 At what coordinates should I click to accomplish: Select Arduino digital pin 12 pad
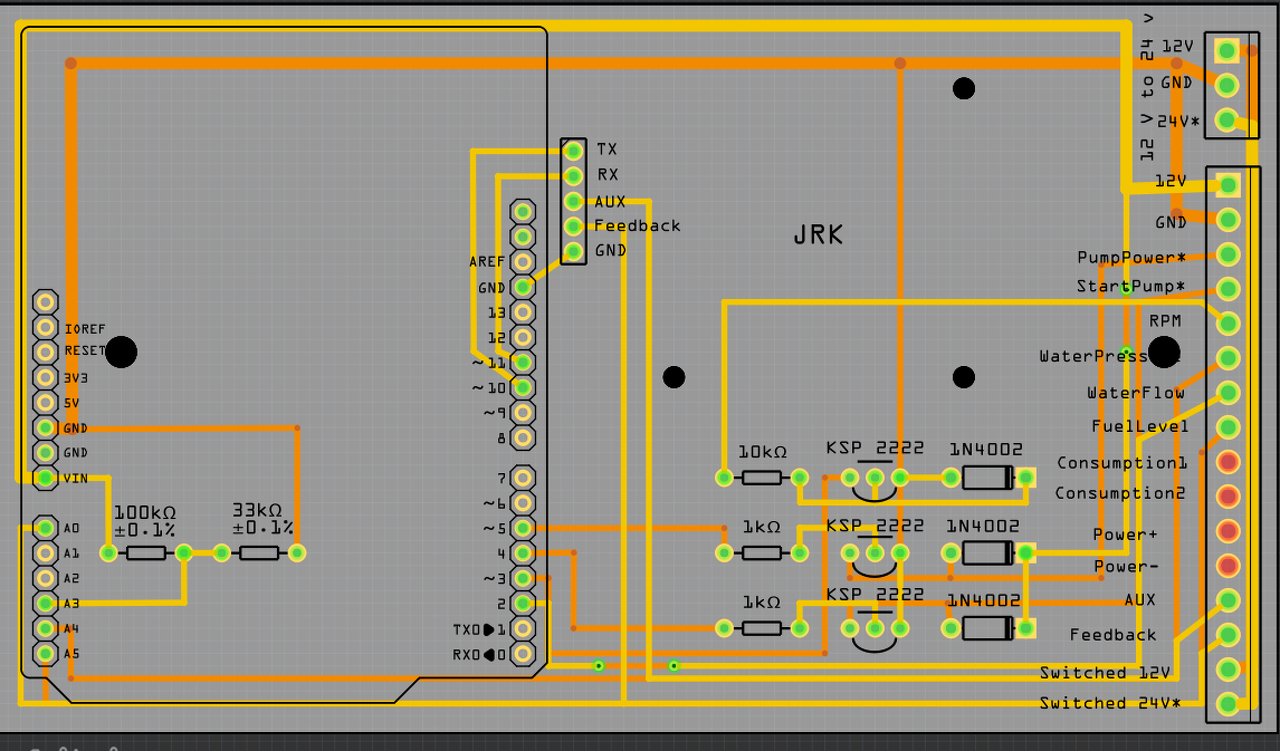pos(522,337)
